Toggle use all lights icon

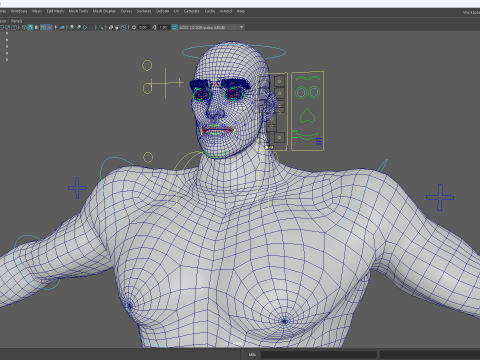[56, 27]
